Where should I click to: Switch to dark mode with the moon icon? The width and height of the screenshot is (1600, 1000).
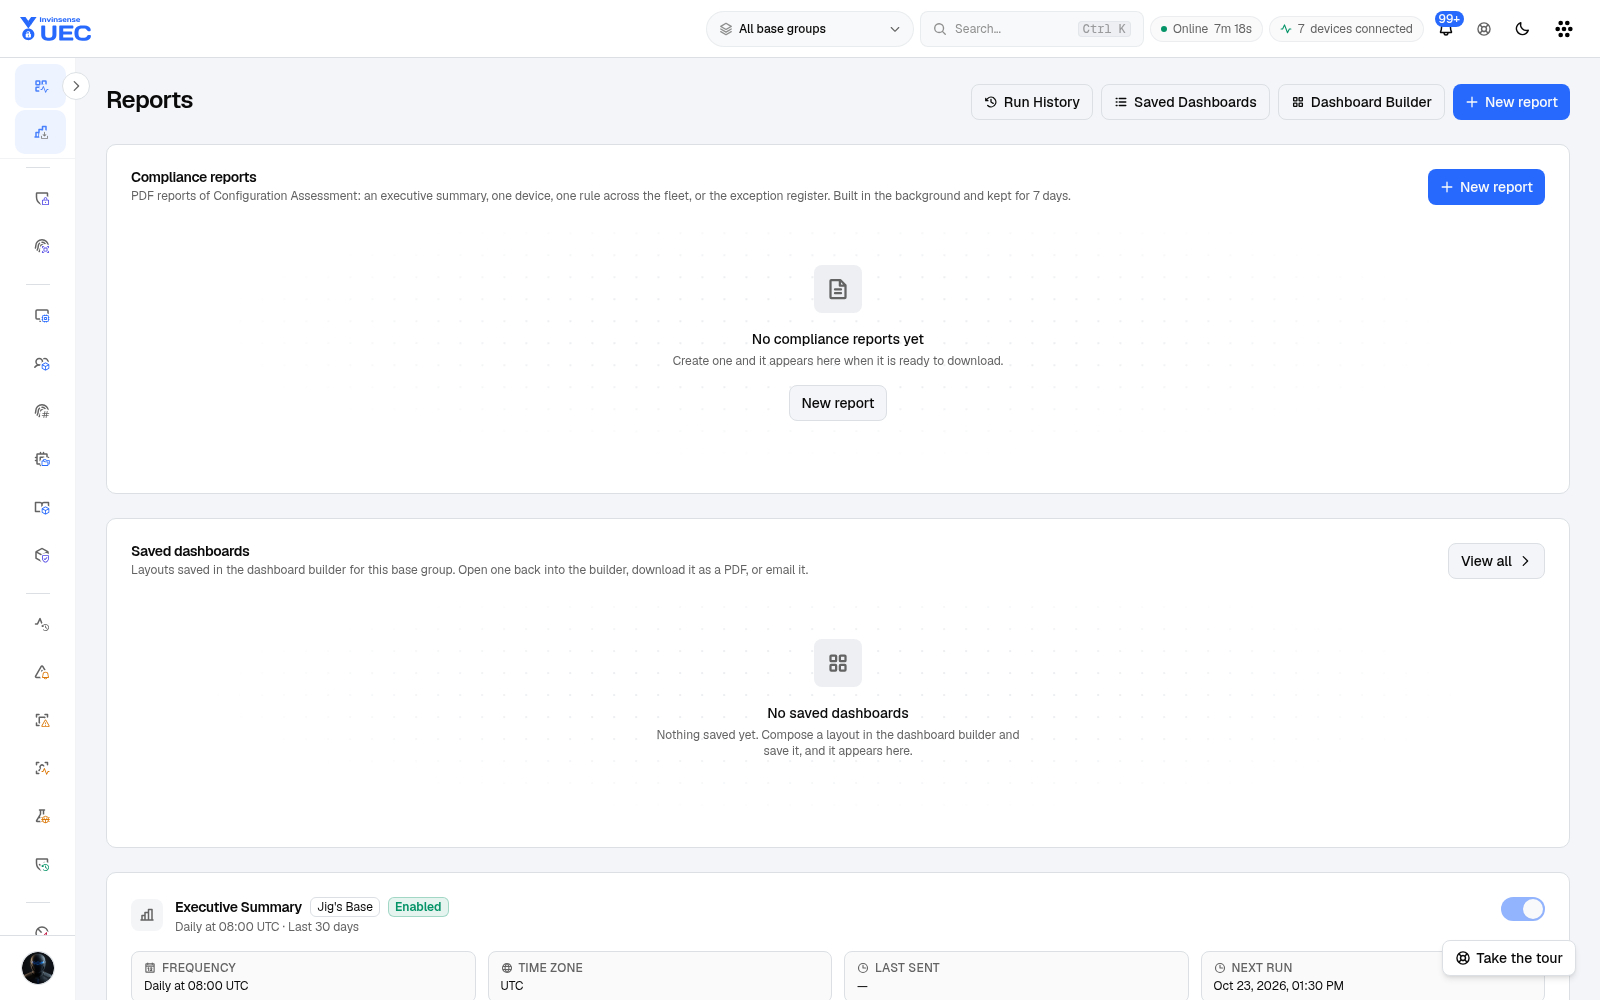1522,29
